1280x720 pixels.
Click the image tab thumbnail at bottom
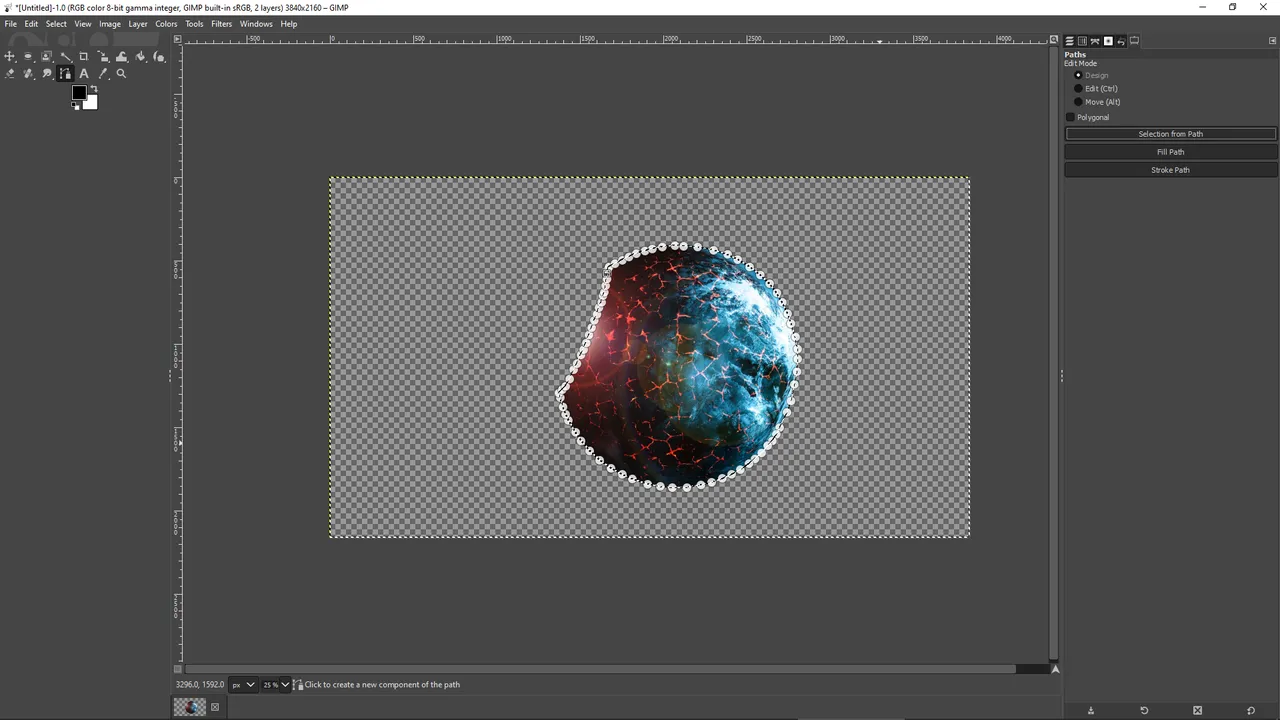189,707
